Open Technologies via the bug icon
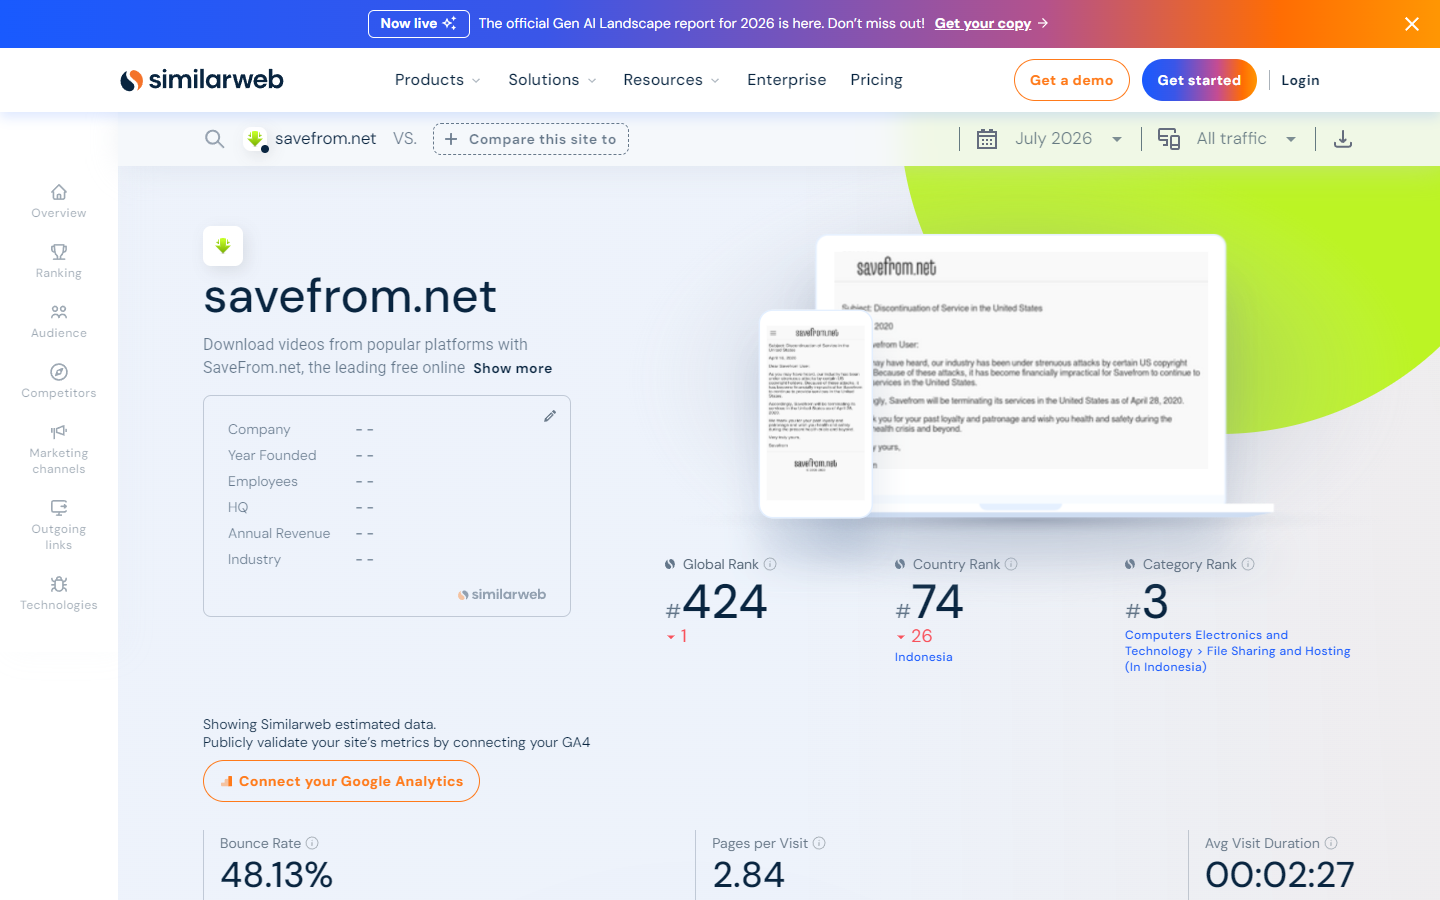This screenshot has height=900, width=1440. click(x=59, y=584)
